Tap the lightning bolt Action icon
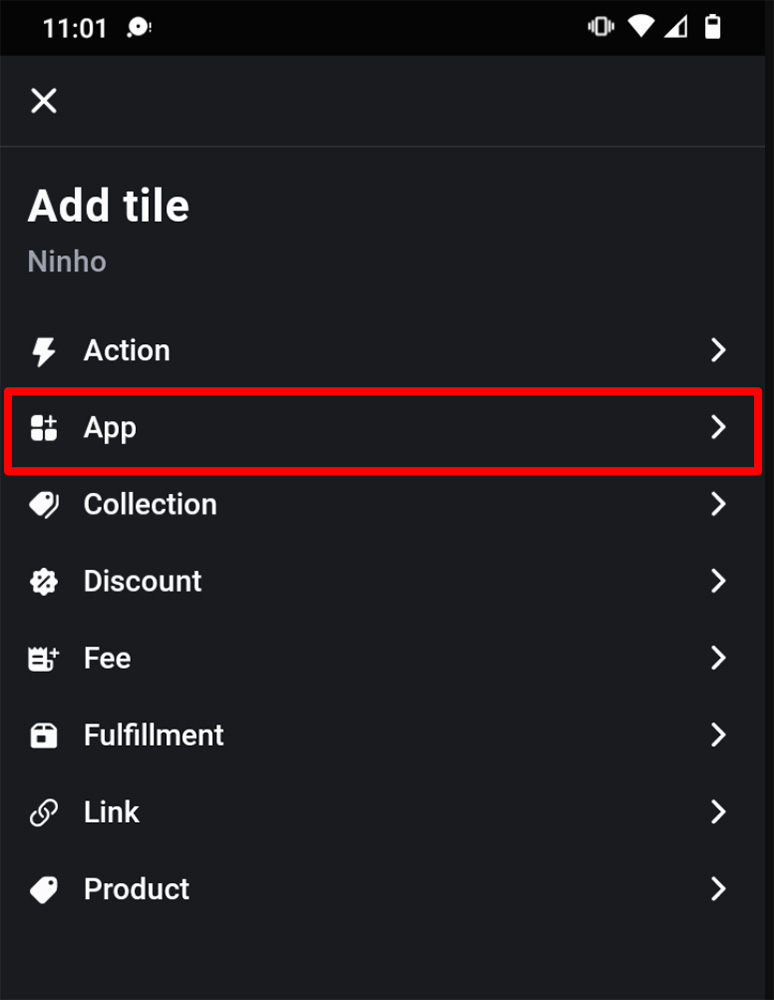 click(43, 351)
